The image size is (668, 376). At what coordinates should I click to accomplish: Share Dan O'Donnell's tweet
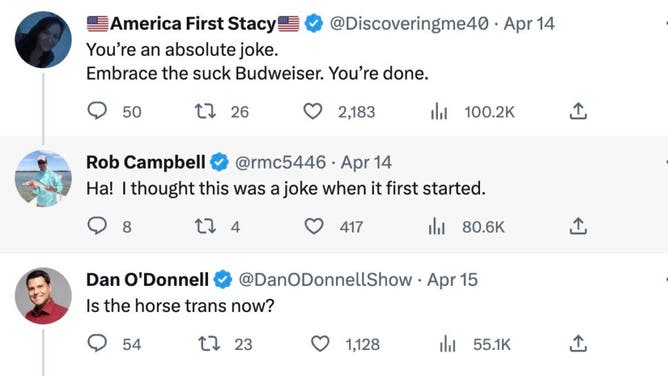(578, 344)
